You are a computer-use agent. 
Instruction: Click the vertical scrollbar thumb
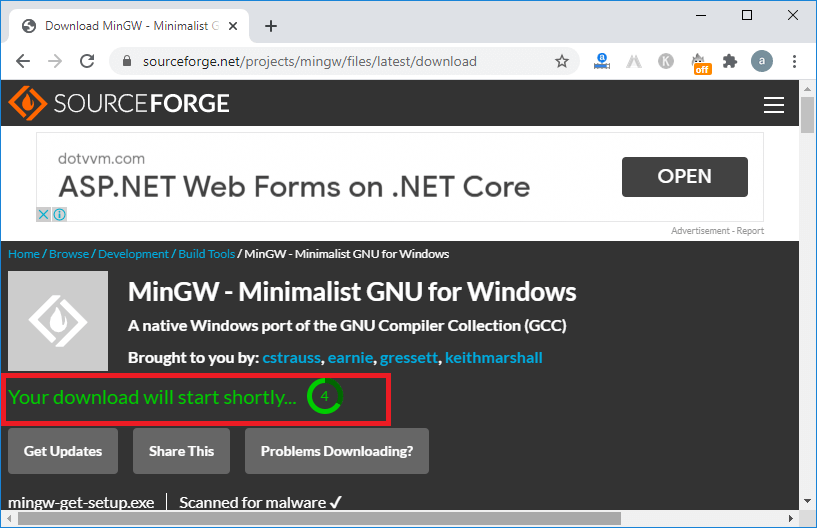(807, 115)
